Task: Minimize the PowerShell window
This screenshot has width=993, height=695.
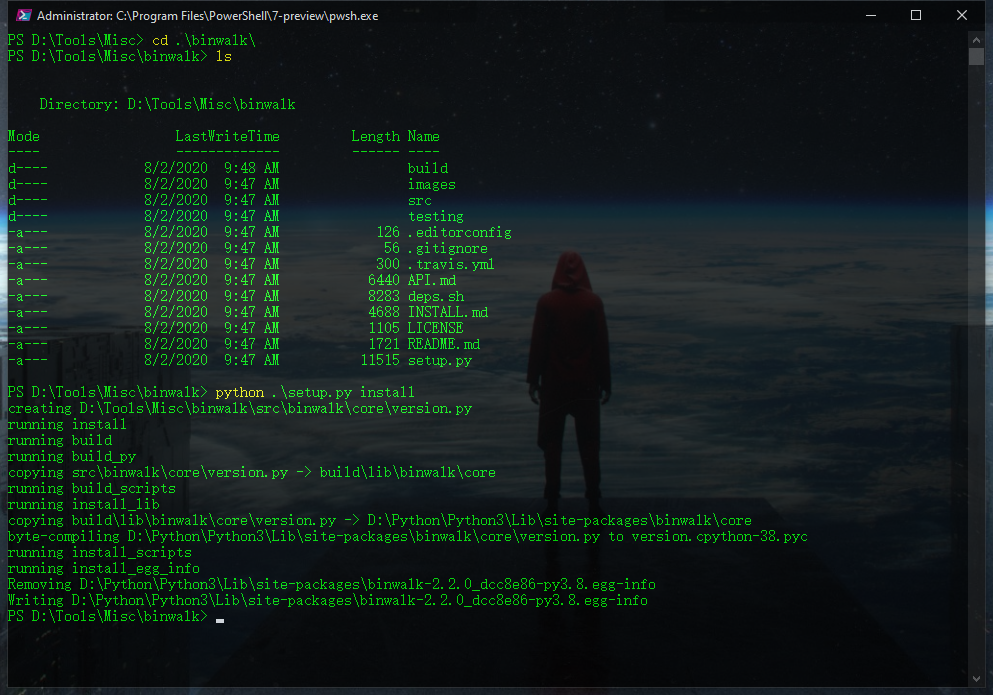Action: (x=870, y=15)
